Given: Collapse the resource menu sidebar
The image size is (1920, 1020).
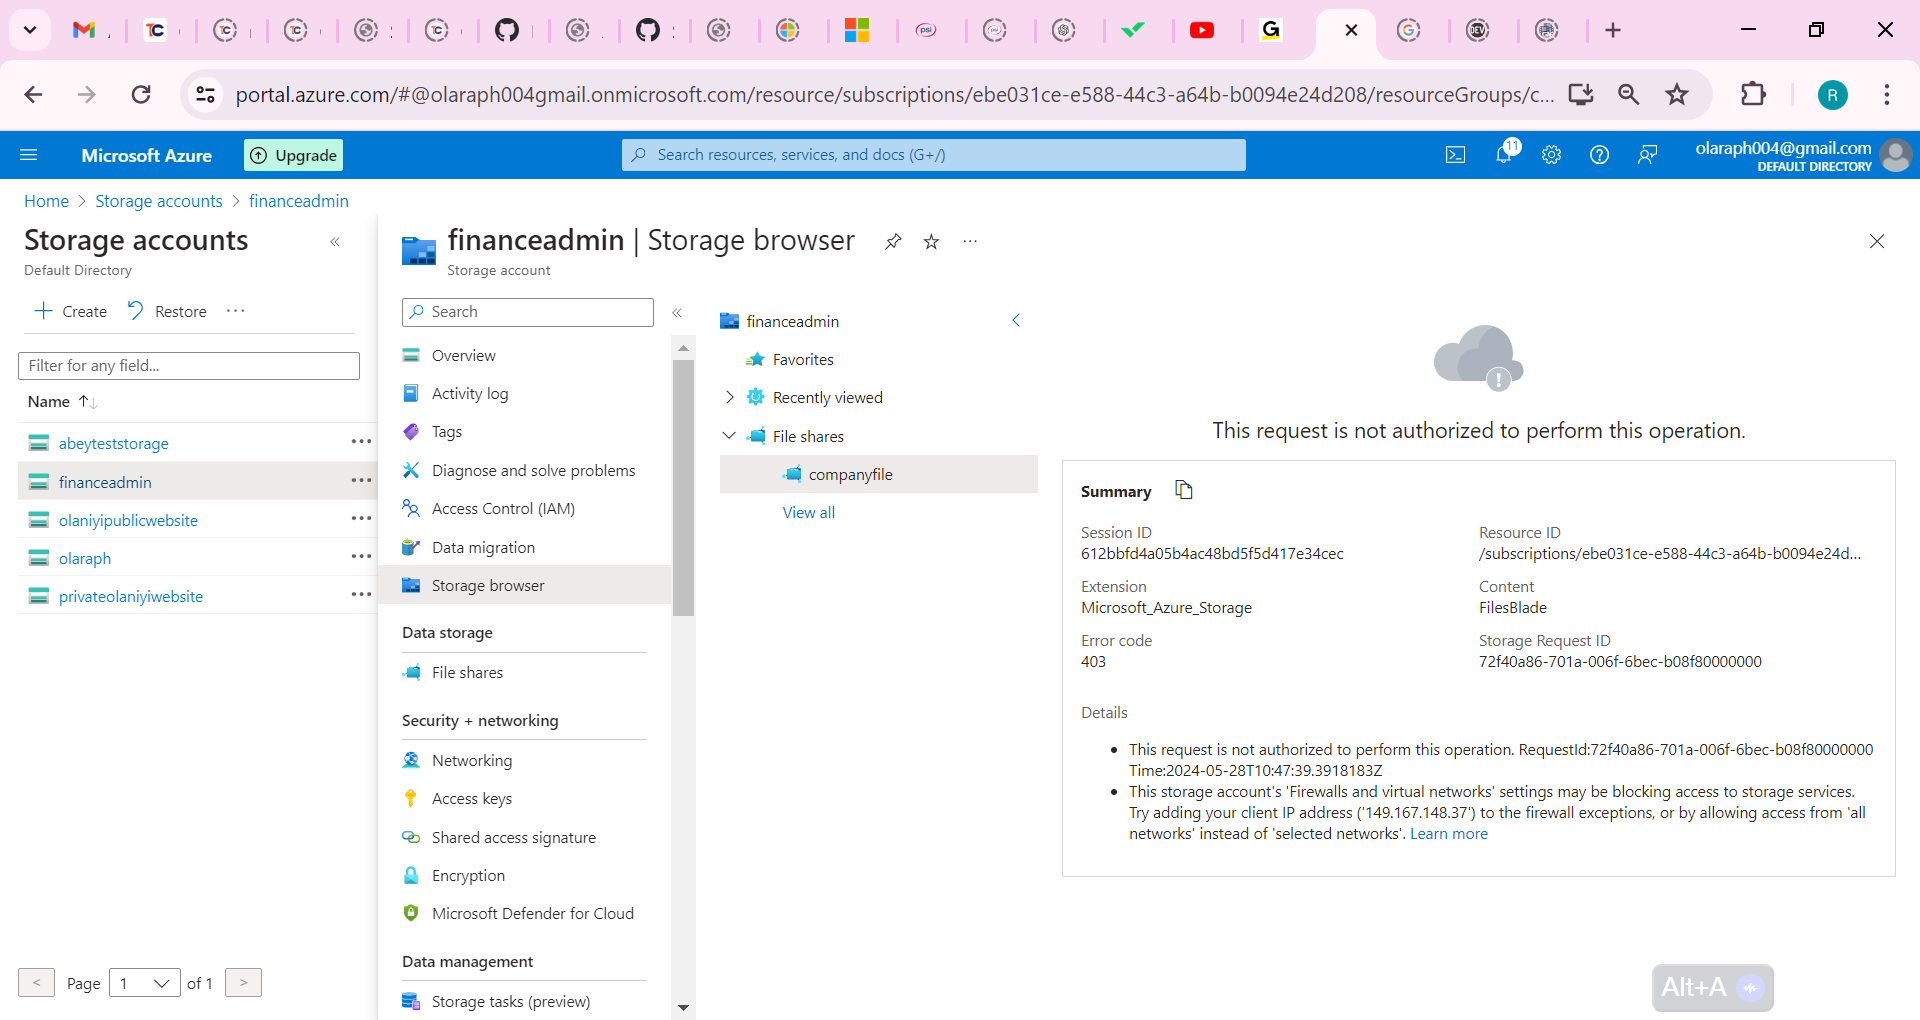Looking at the screenshot, I should coord(677,313).
